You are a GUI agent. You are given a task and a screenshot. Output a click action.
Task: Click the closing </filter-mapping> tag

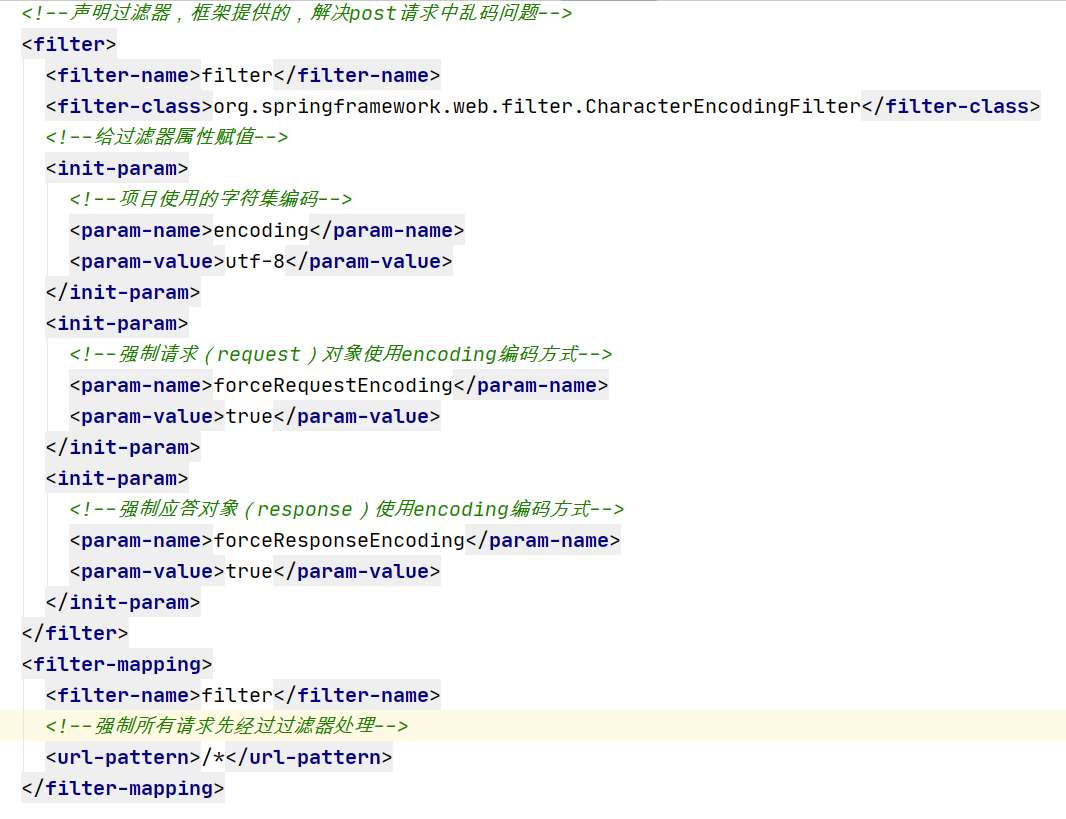click(123, 788)
